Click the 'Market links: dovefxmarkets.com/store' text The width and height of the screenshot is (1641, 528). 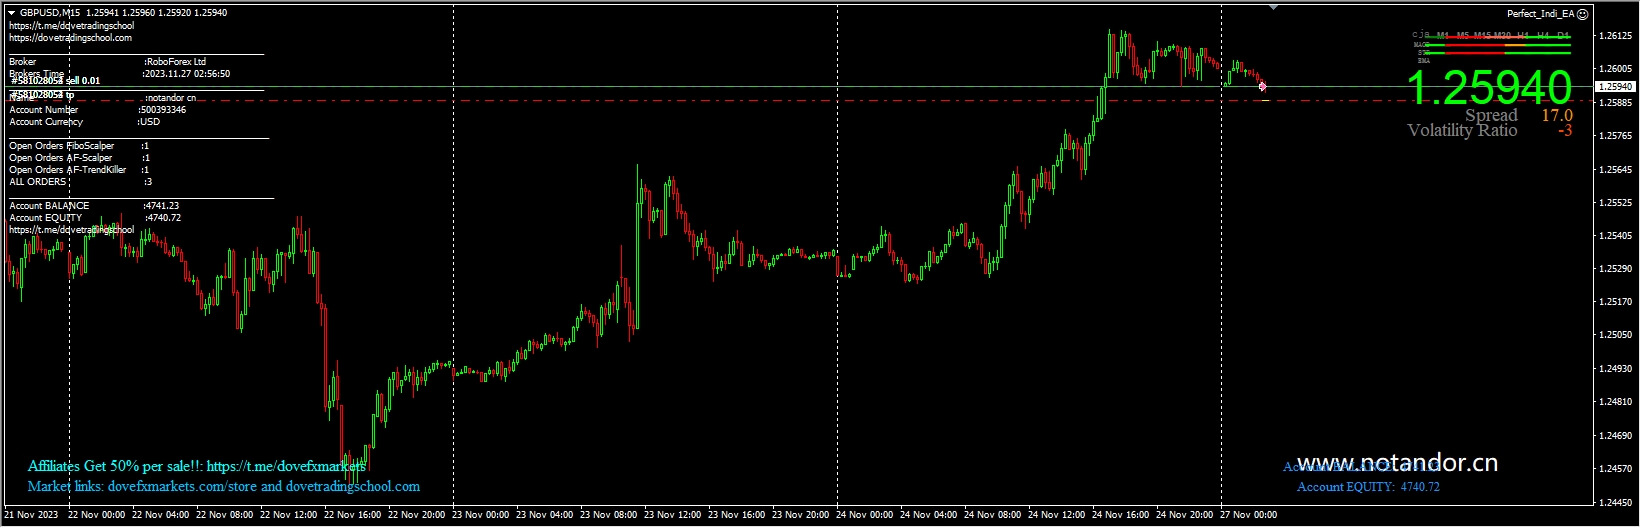(x=224, y=487)
